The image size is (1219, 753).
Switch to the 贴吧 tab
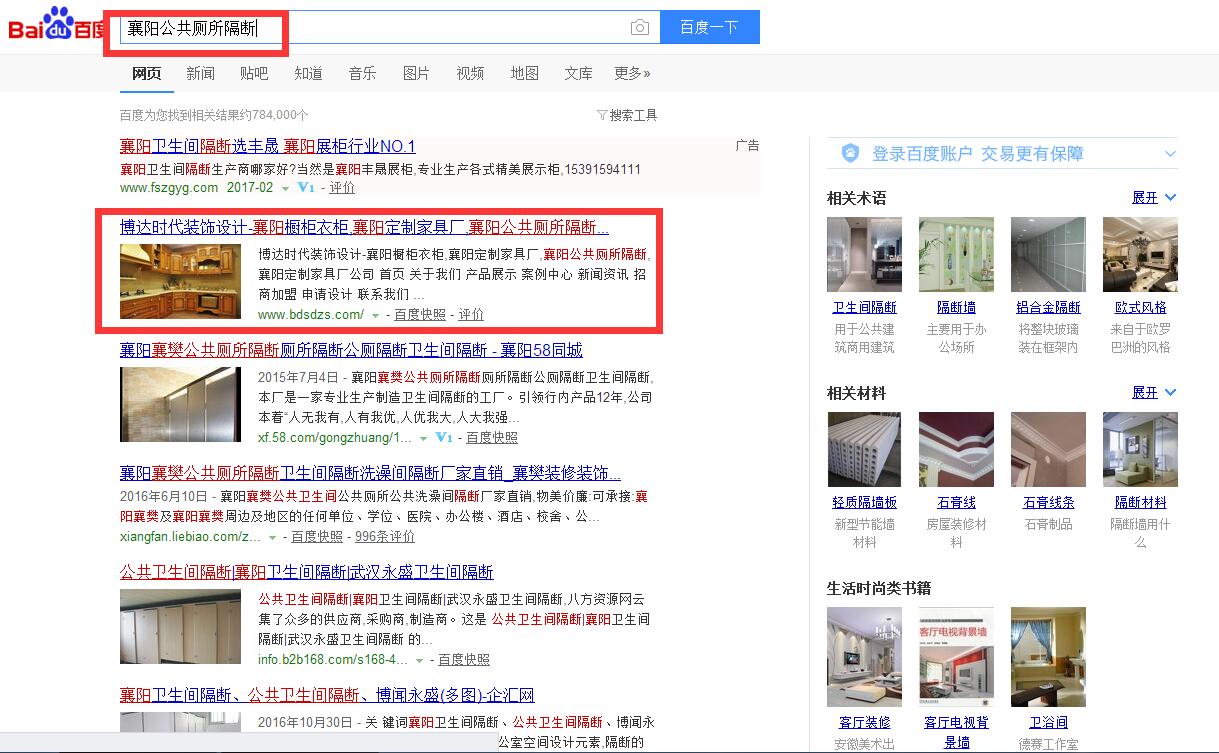[x=254, y=73]
